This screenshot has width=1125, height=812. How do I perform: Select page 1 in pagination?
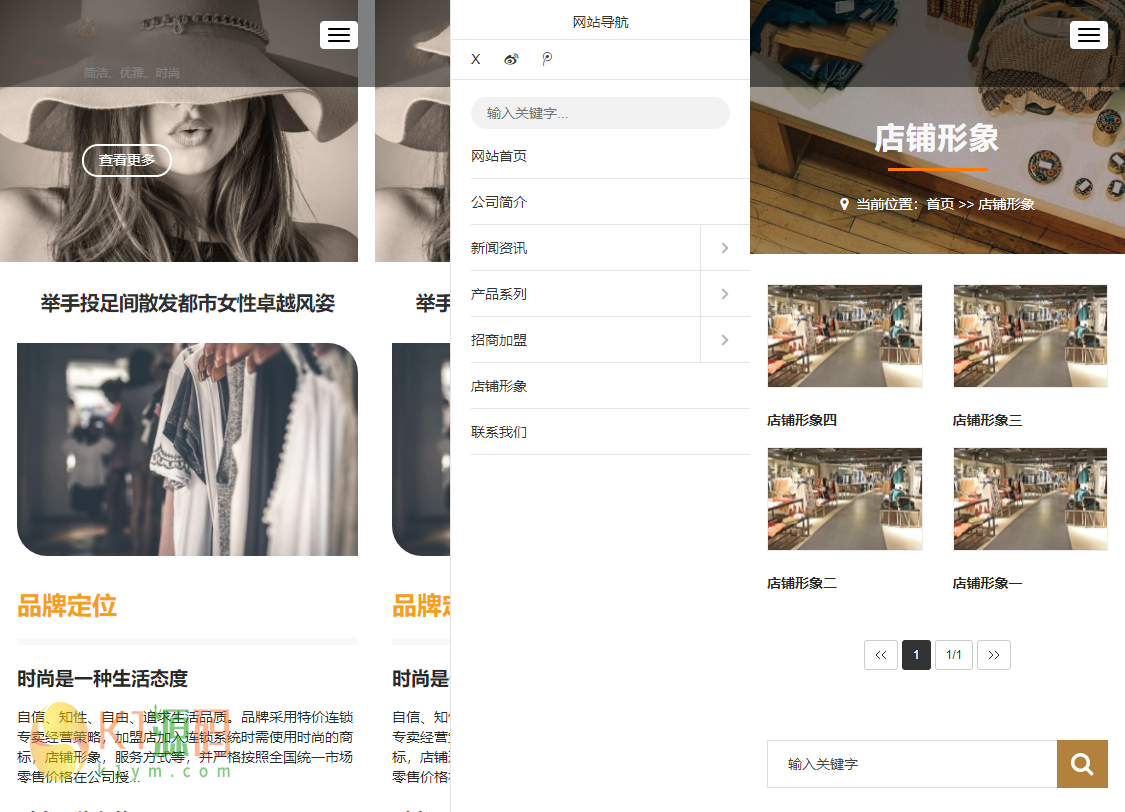tap(916, 655)
